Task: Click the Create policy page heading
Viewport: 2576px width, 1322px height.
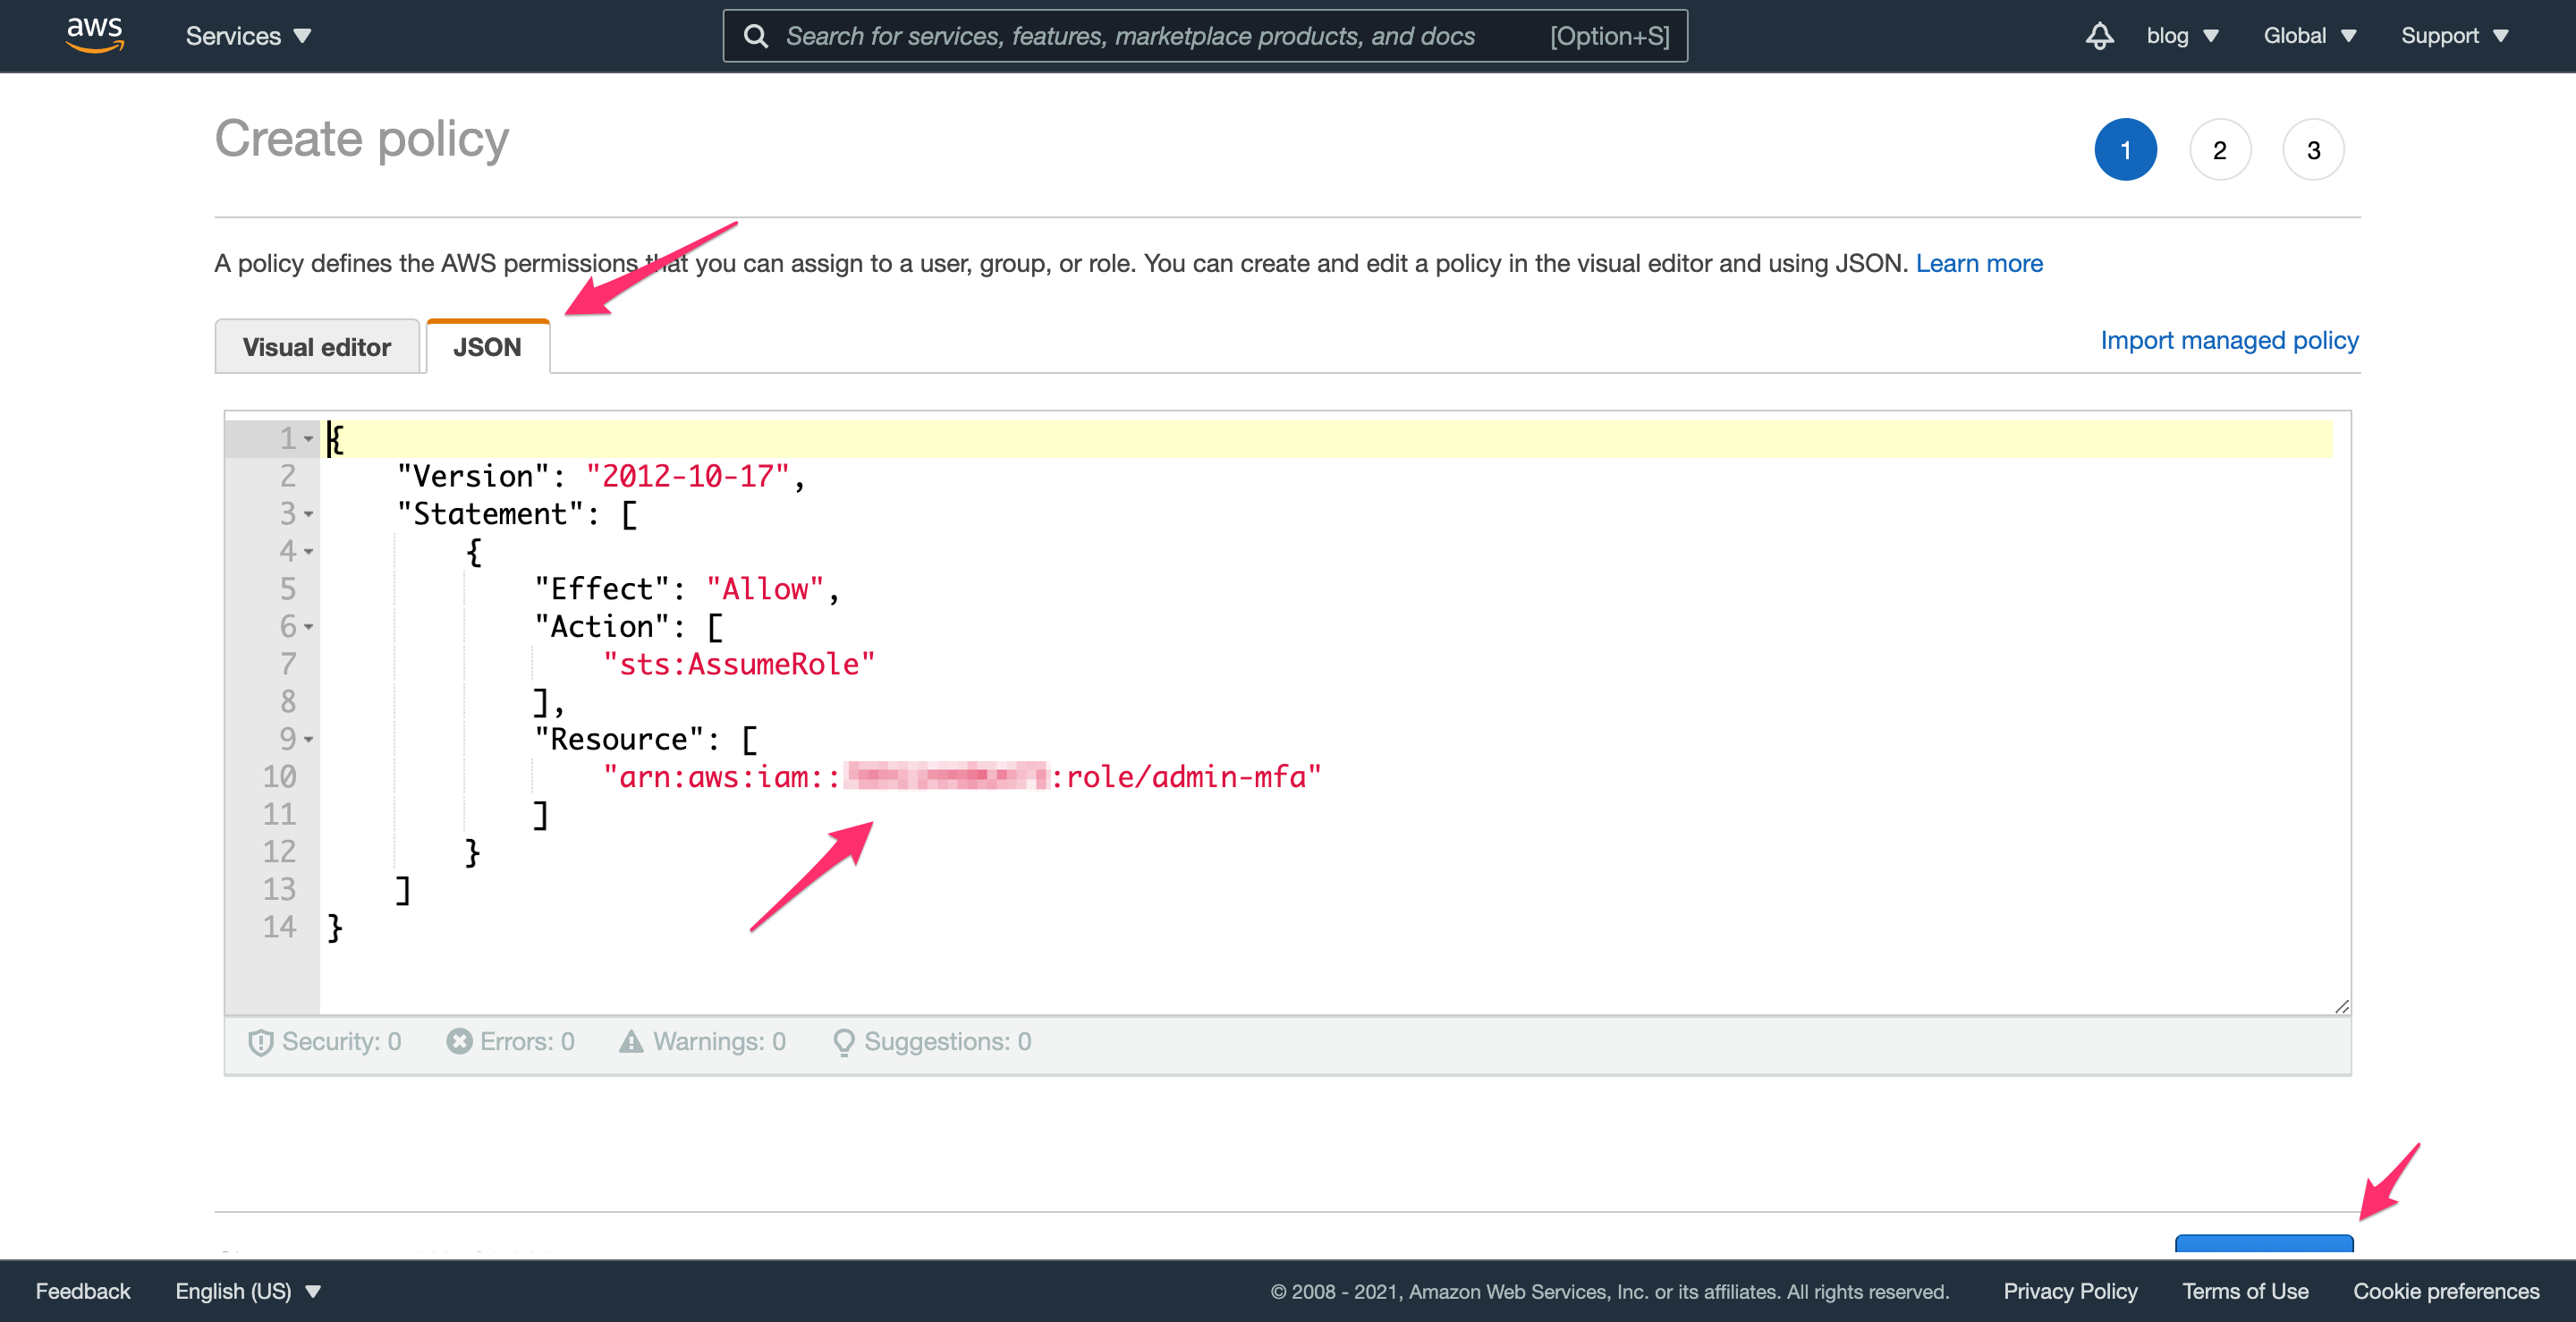Action: point(362,139)
